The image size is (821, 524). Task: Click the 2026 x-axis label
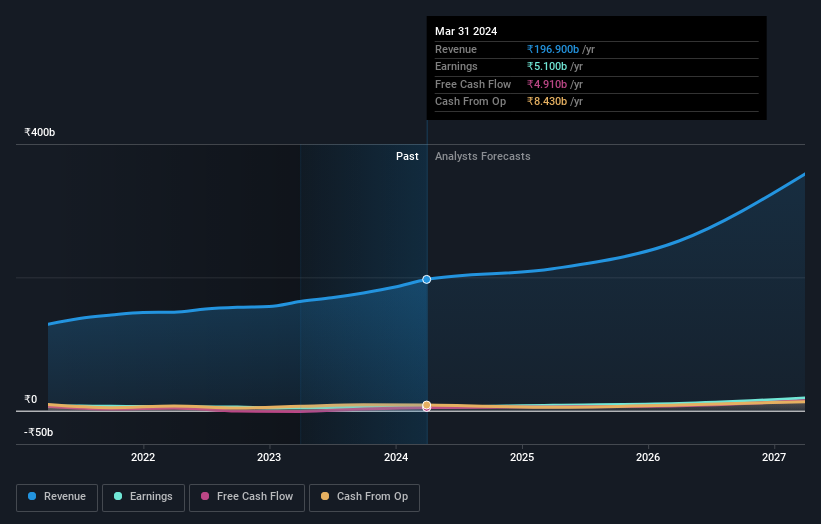pos(648,458)
